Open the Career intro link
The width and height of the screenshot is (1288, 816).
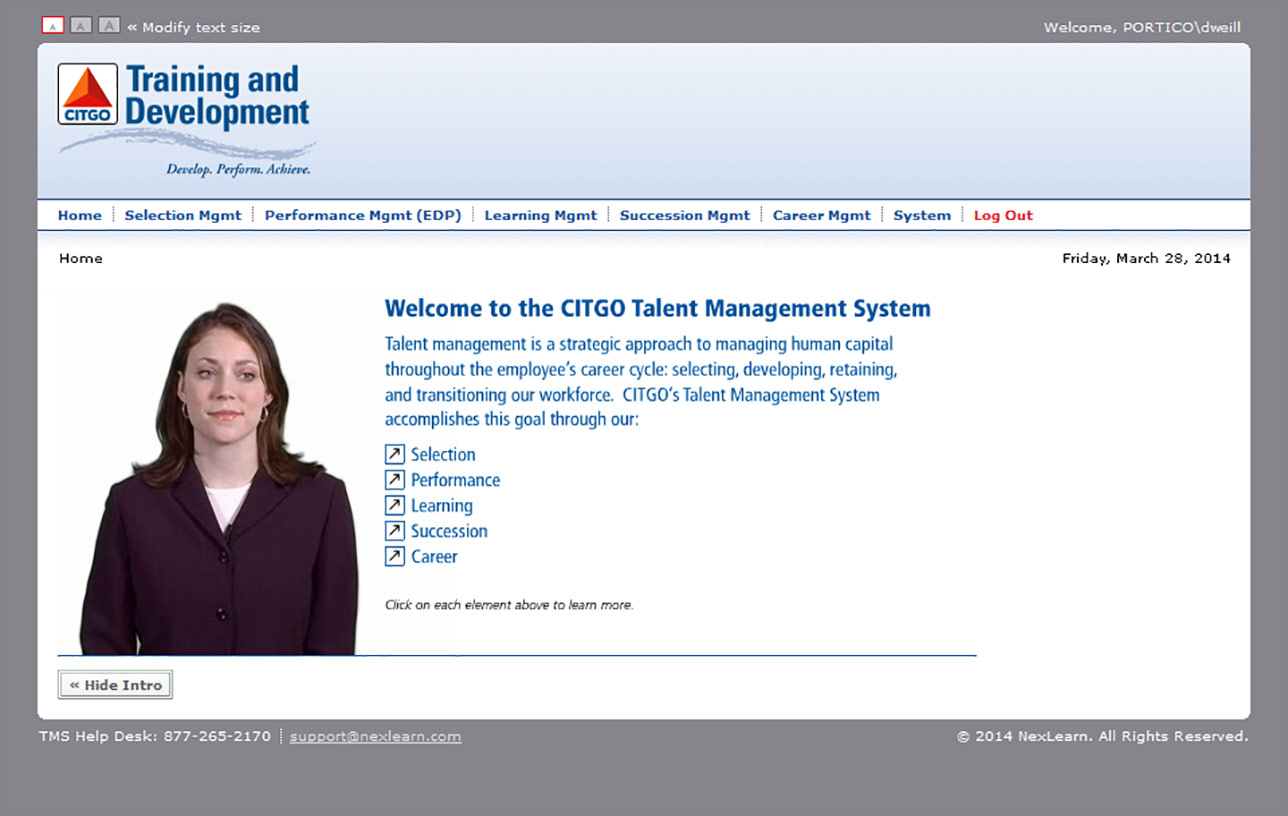(434, 557)
